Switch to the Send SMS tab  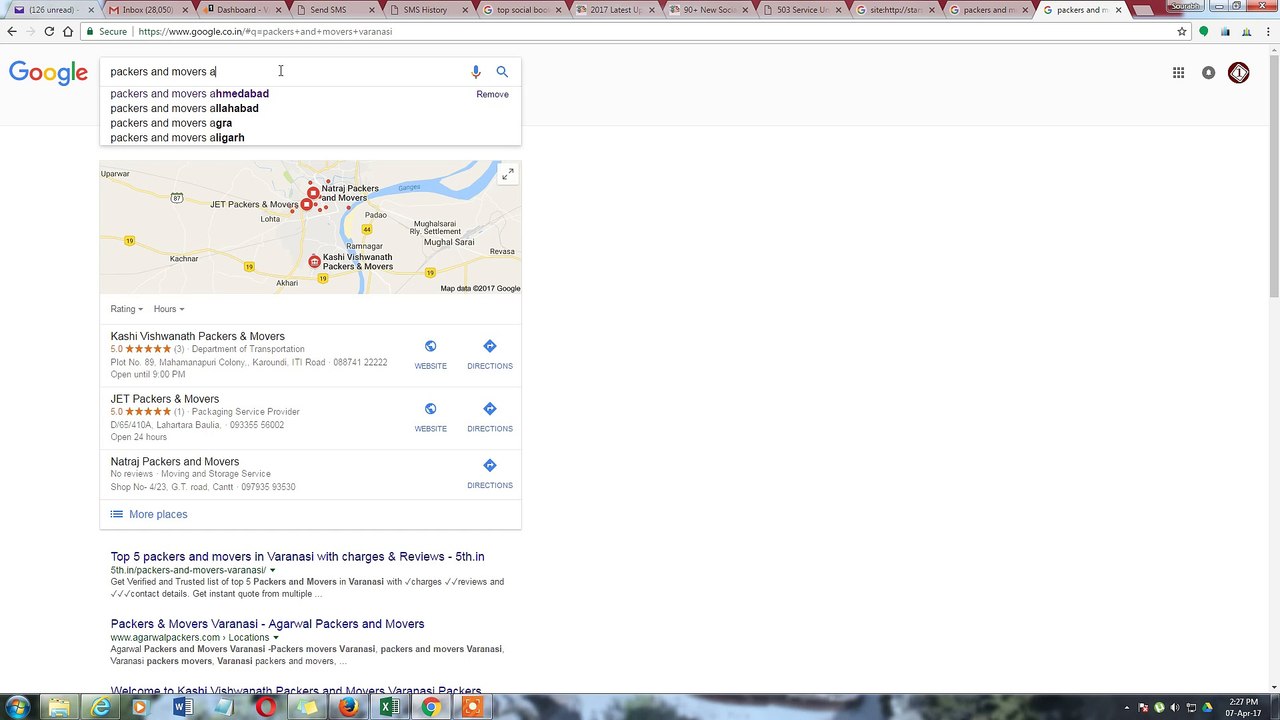click(335, 10)
